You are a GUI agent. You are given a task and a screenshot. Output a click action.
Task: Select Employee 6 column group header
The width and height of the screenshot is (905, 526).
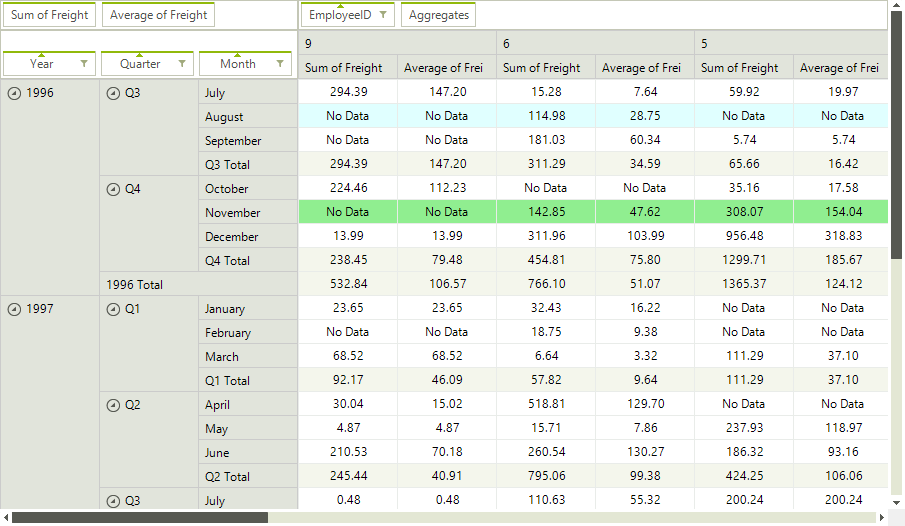click(596, 43)
